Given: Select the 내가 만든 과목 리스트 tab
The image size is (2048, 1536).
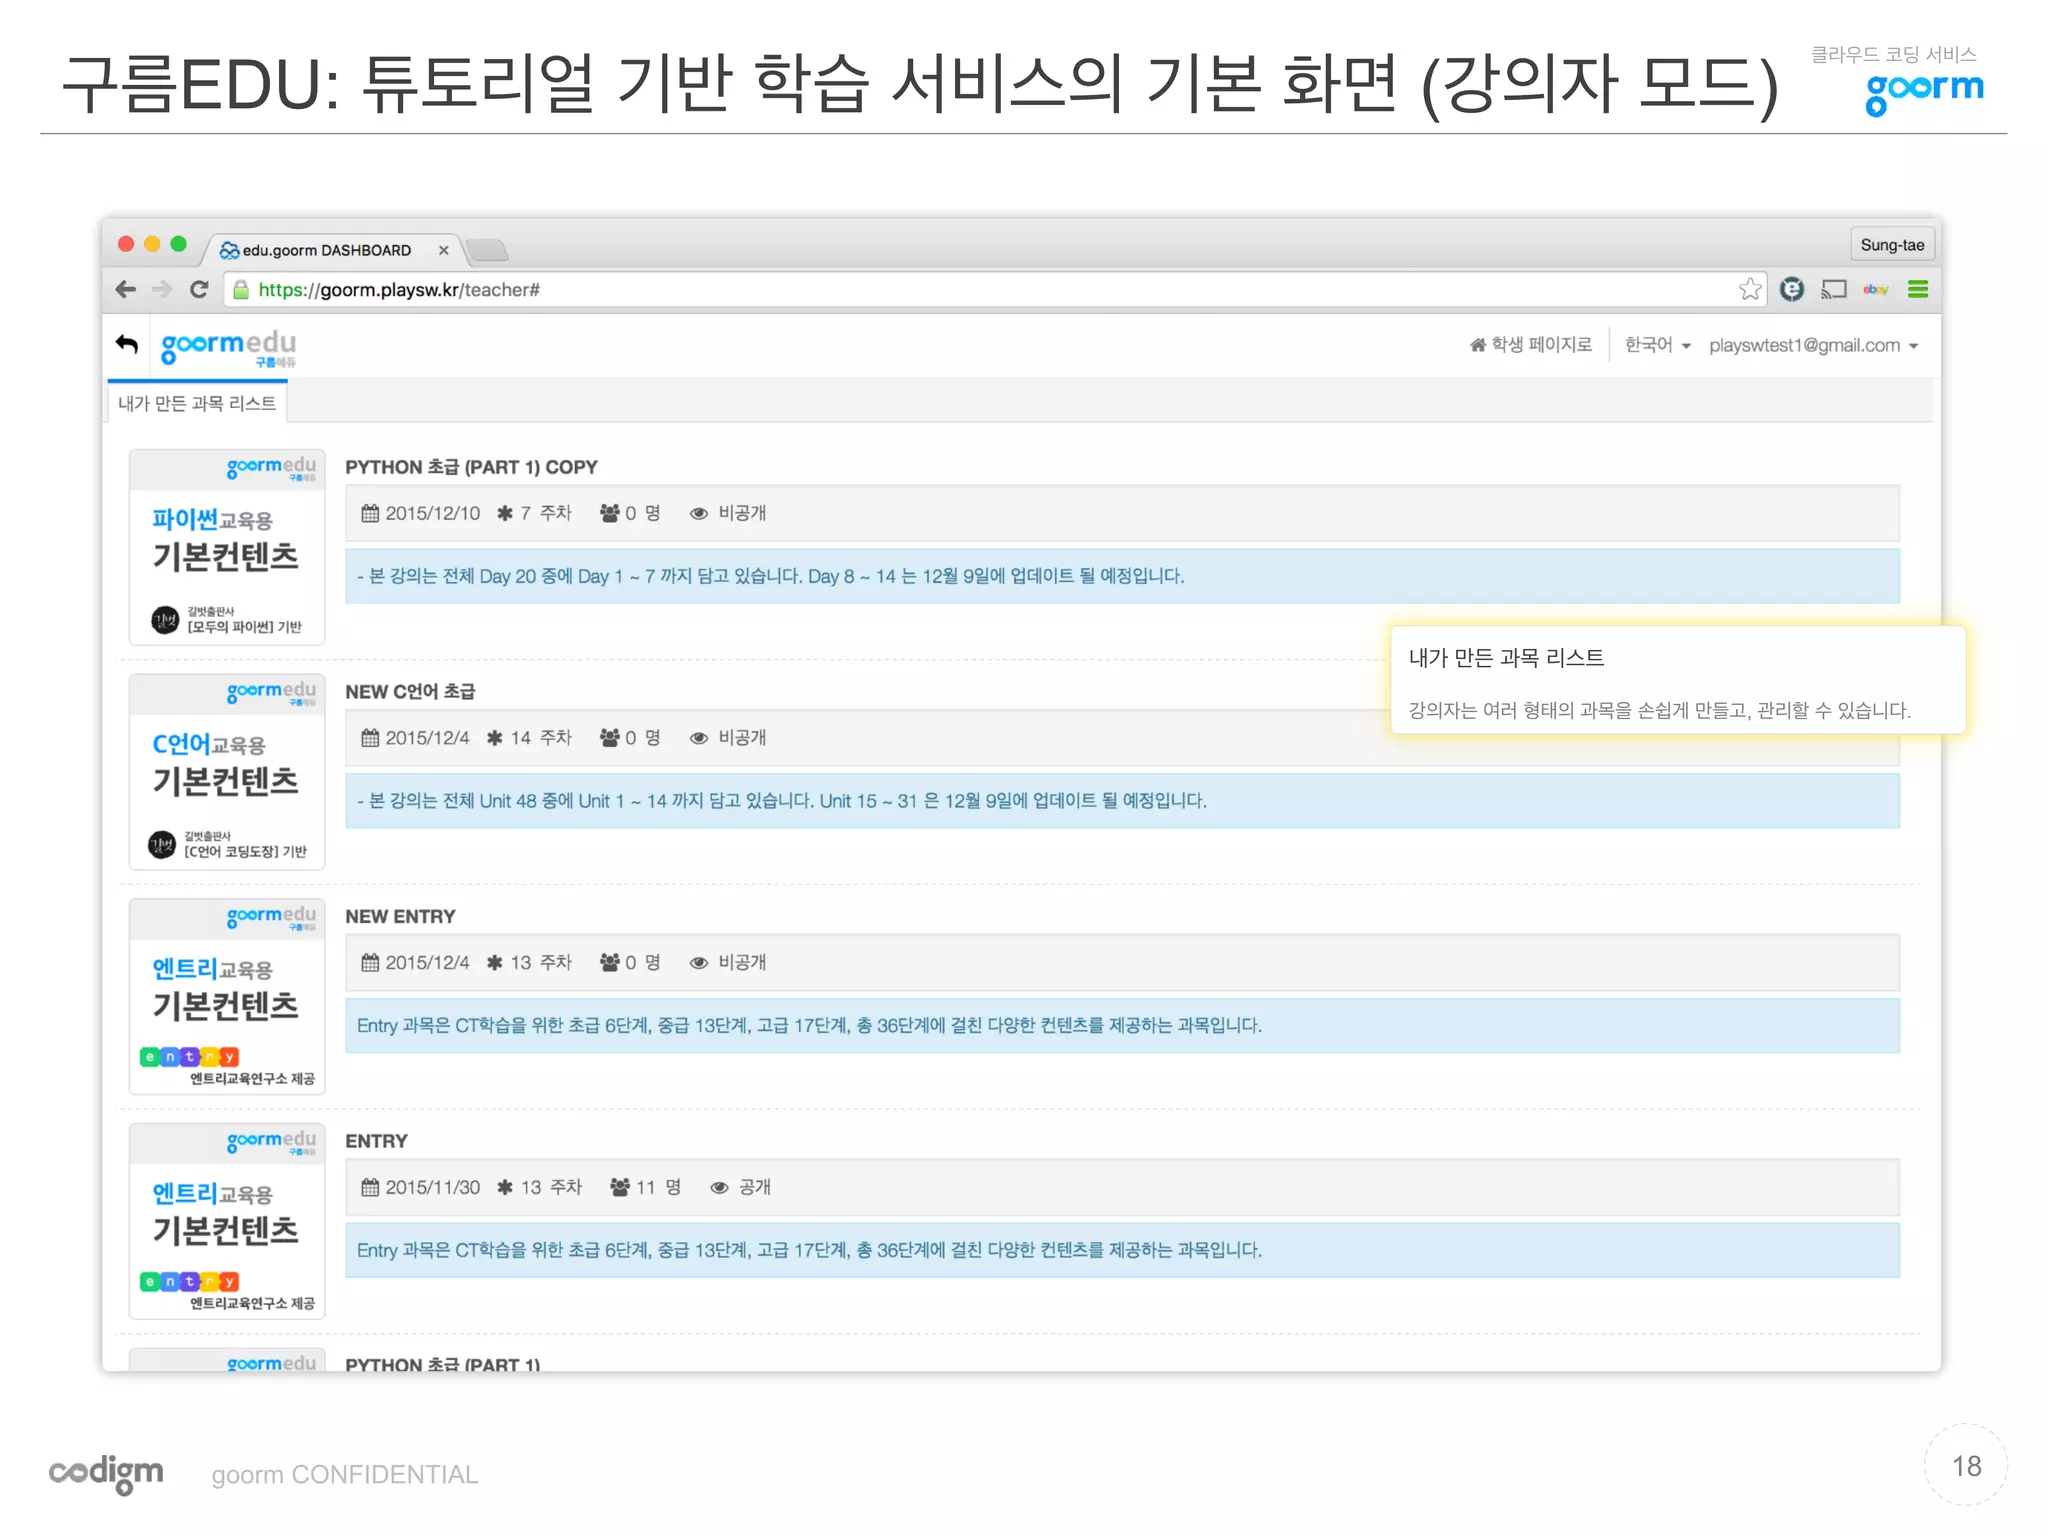Looking at the screenshot, I should pyautogui.click(x=197, y=403).
